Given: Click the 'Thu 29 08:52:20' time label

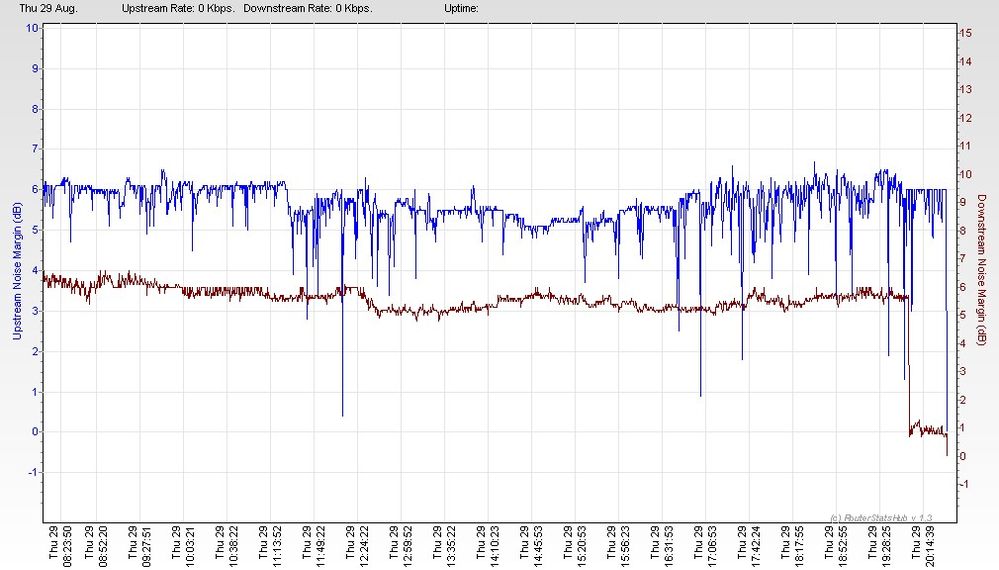Looking at the screenshot, I should [x=96, y=546].
